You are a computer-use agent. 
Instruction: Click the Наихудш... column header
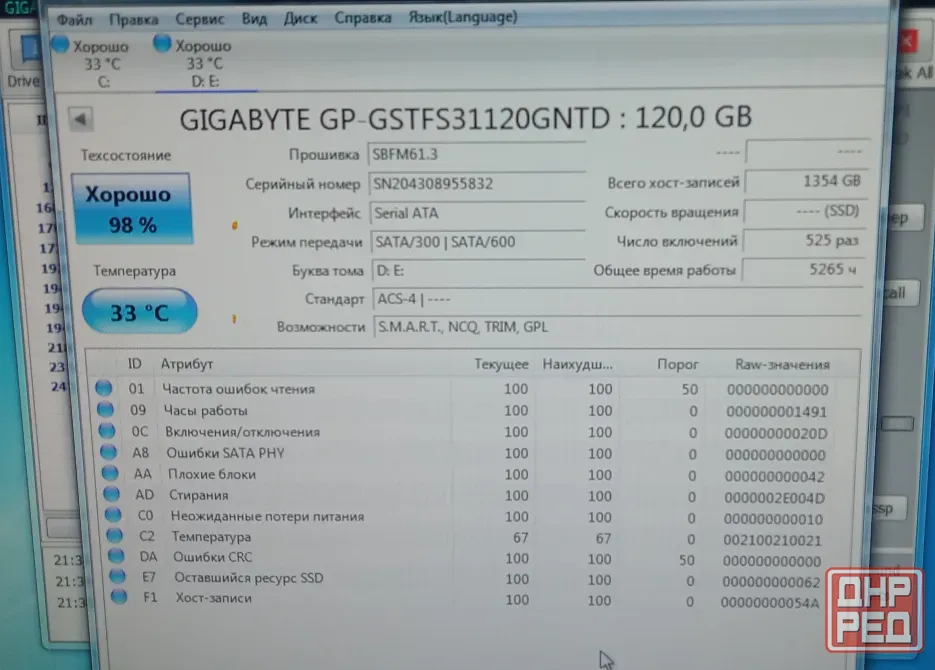[x=577, y=364]
